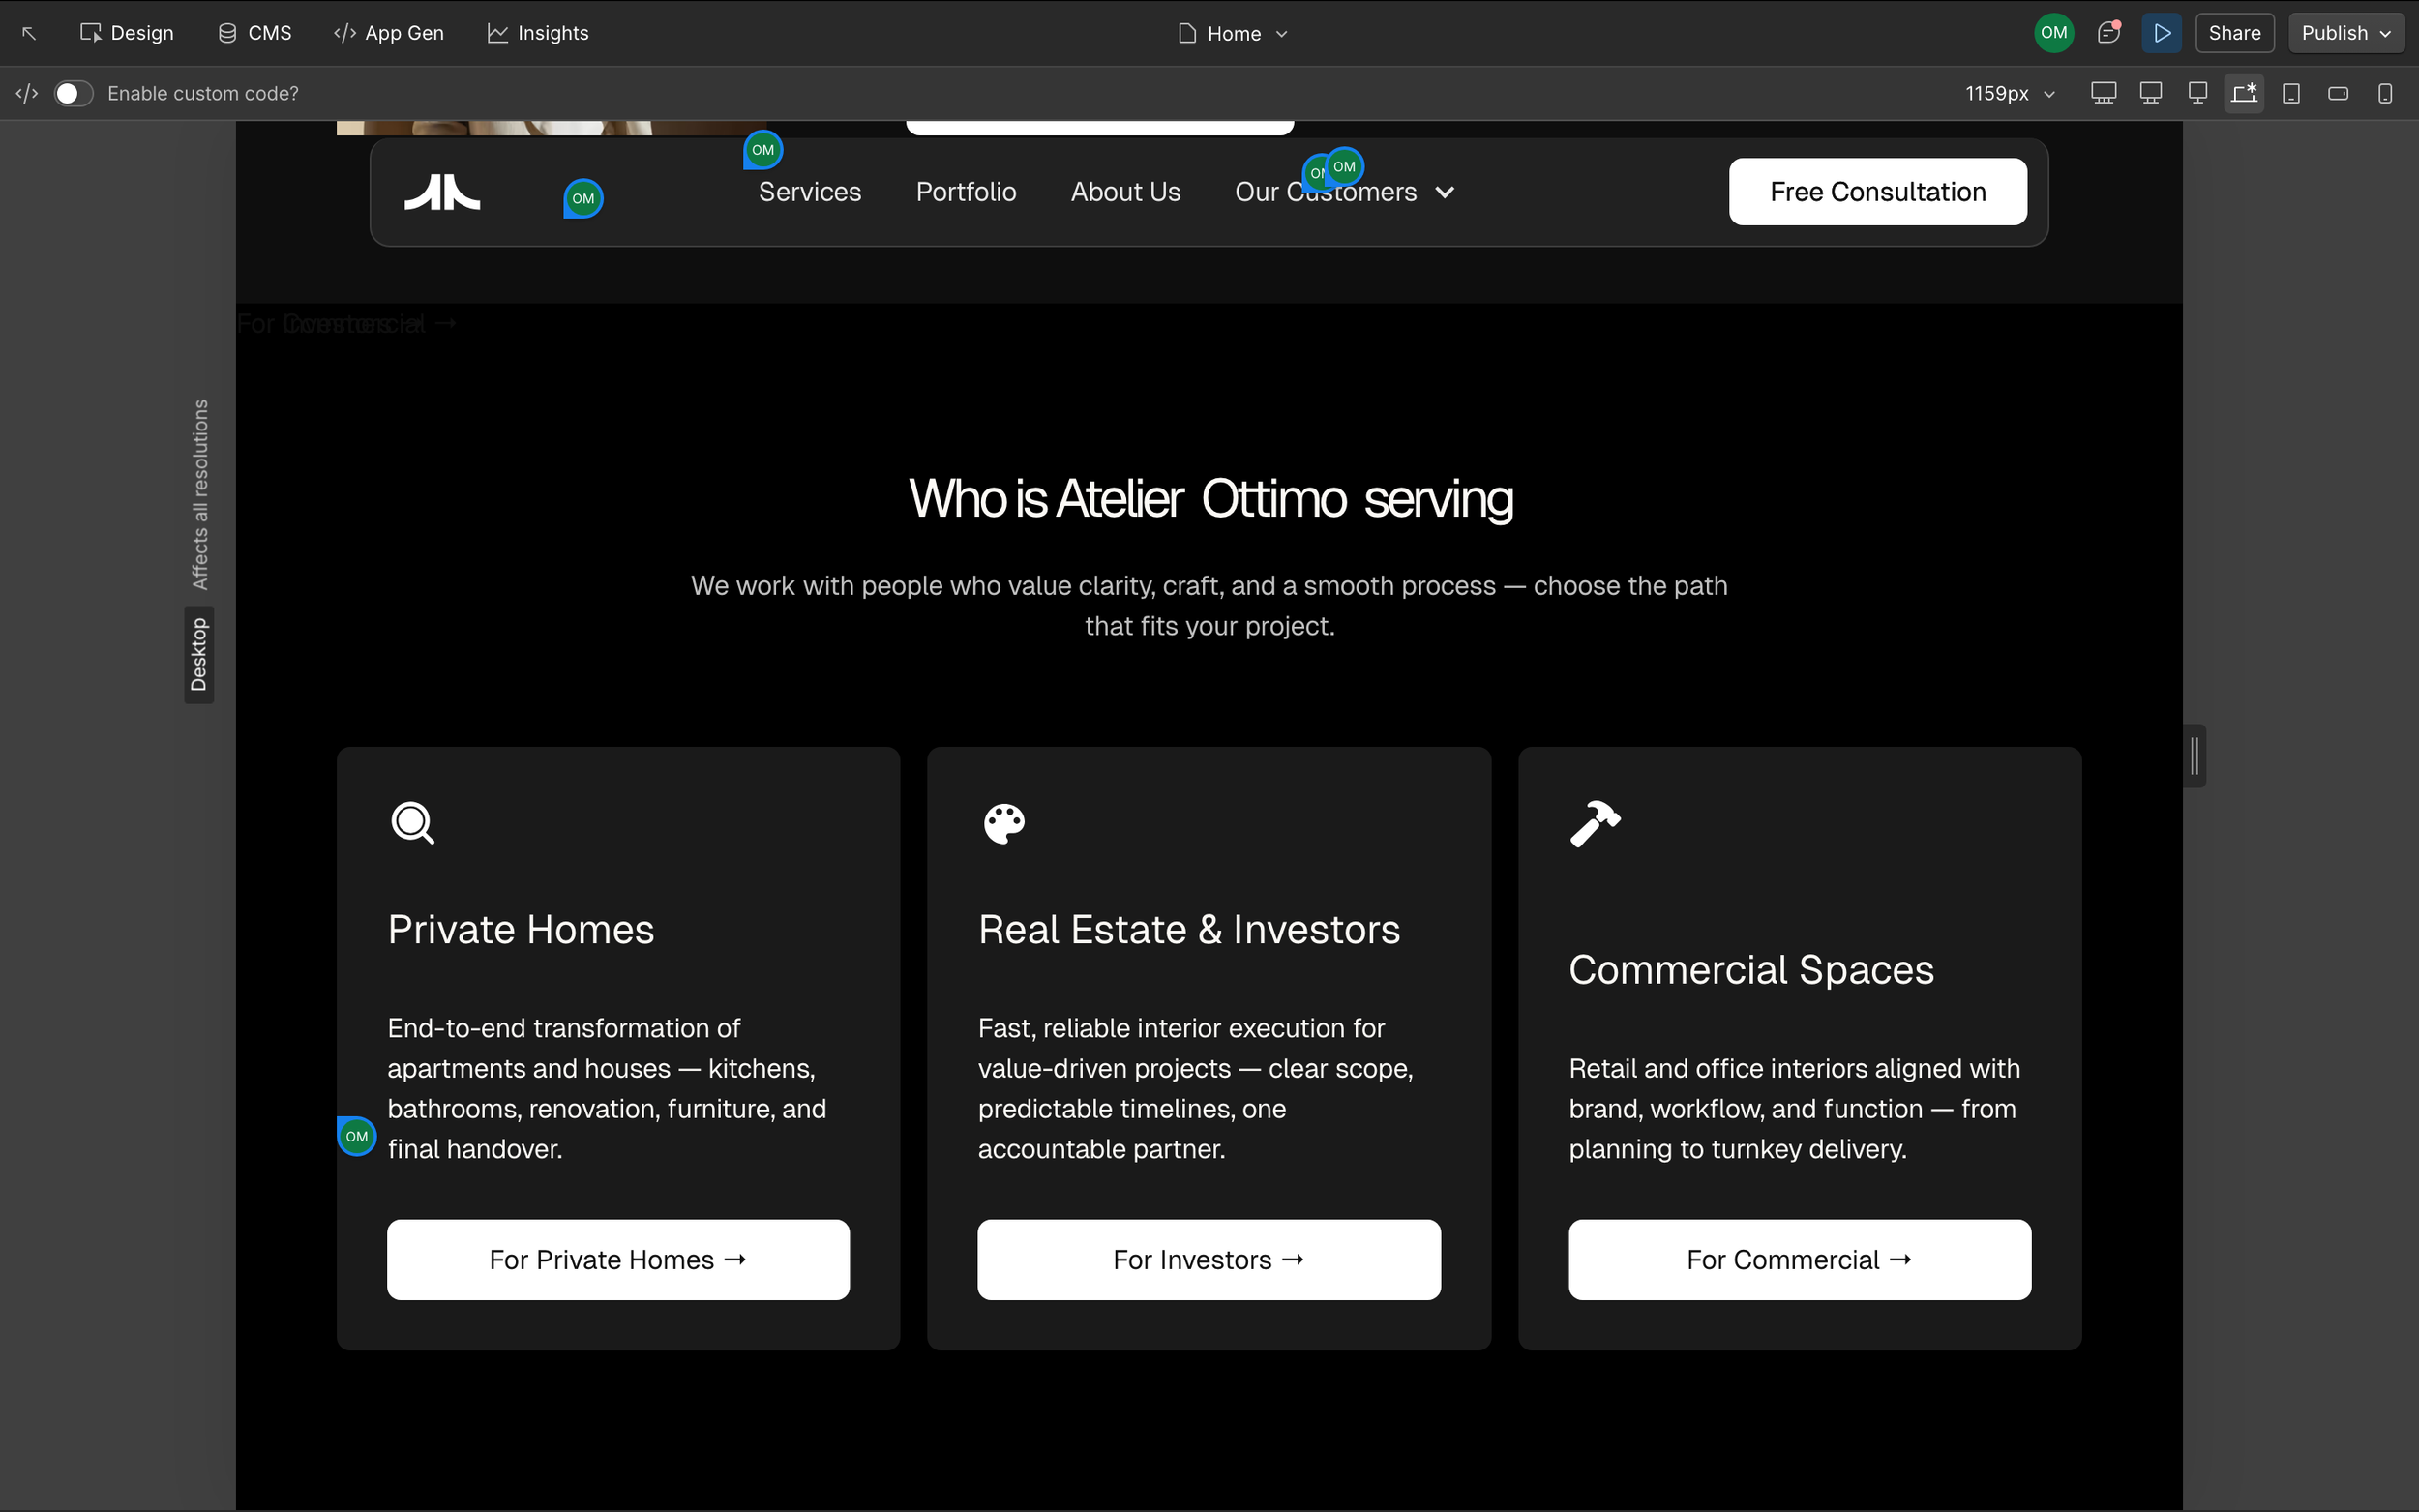Click the OM user avatar in top bar
This screenshot has width=2419, height=1512.
[2053, 33]
